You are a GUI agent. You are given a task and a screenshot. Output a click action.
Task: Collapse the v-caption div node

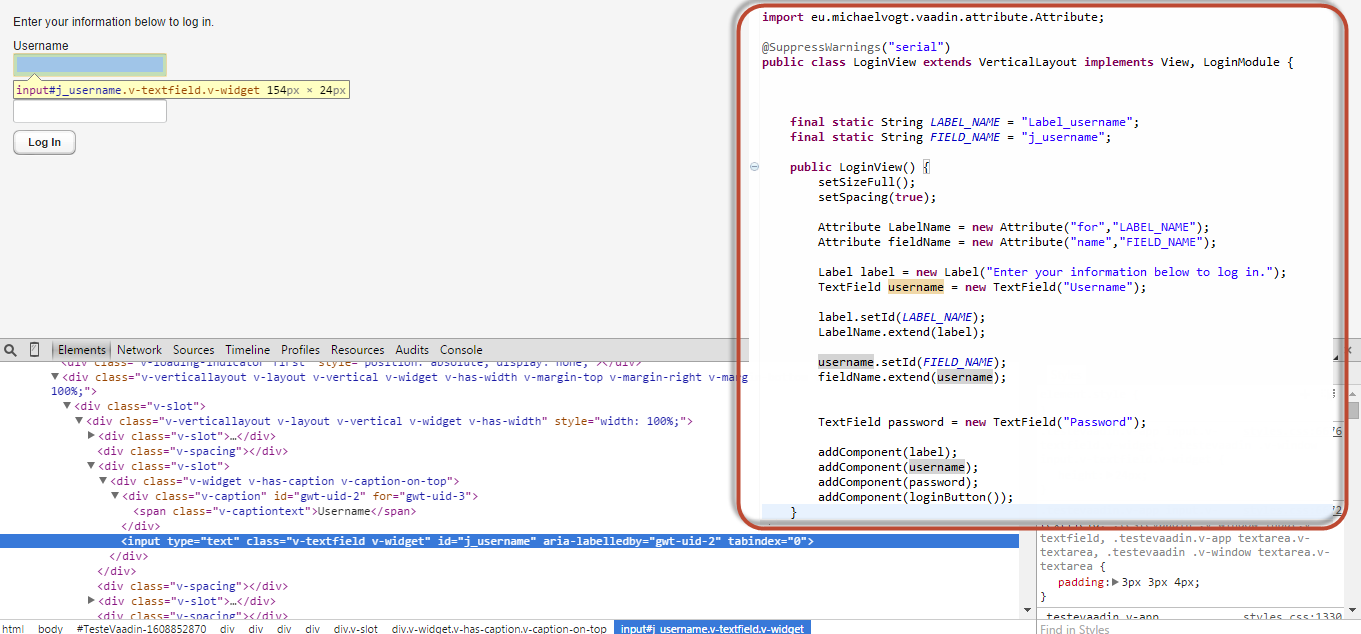tap(116, 496)
